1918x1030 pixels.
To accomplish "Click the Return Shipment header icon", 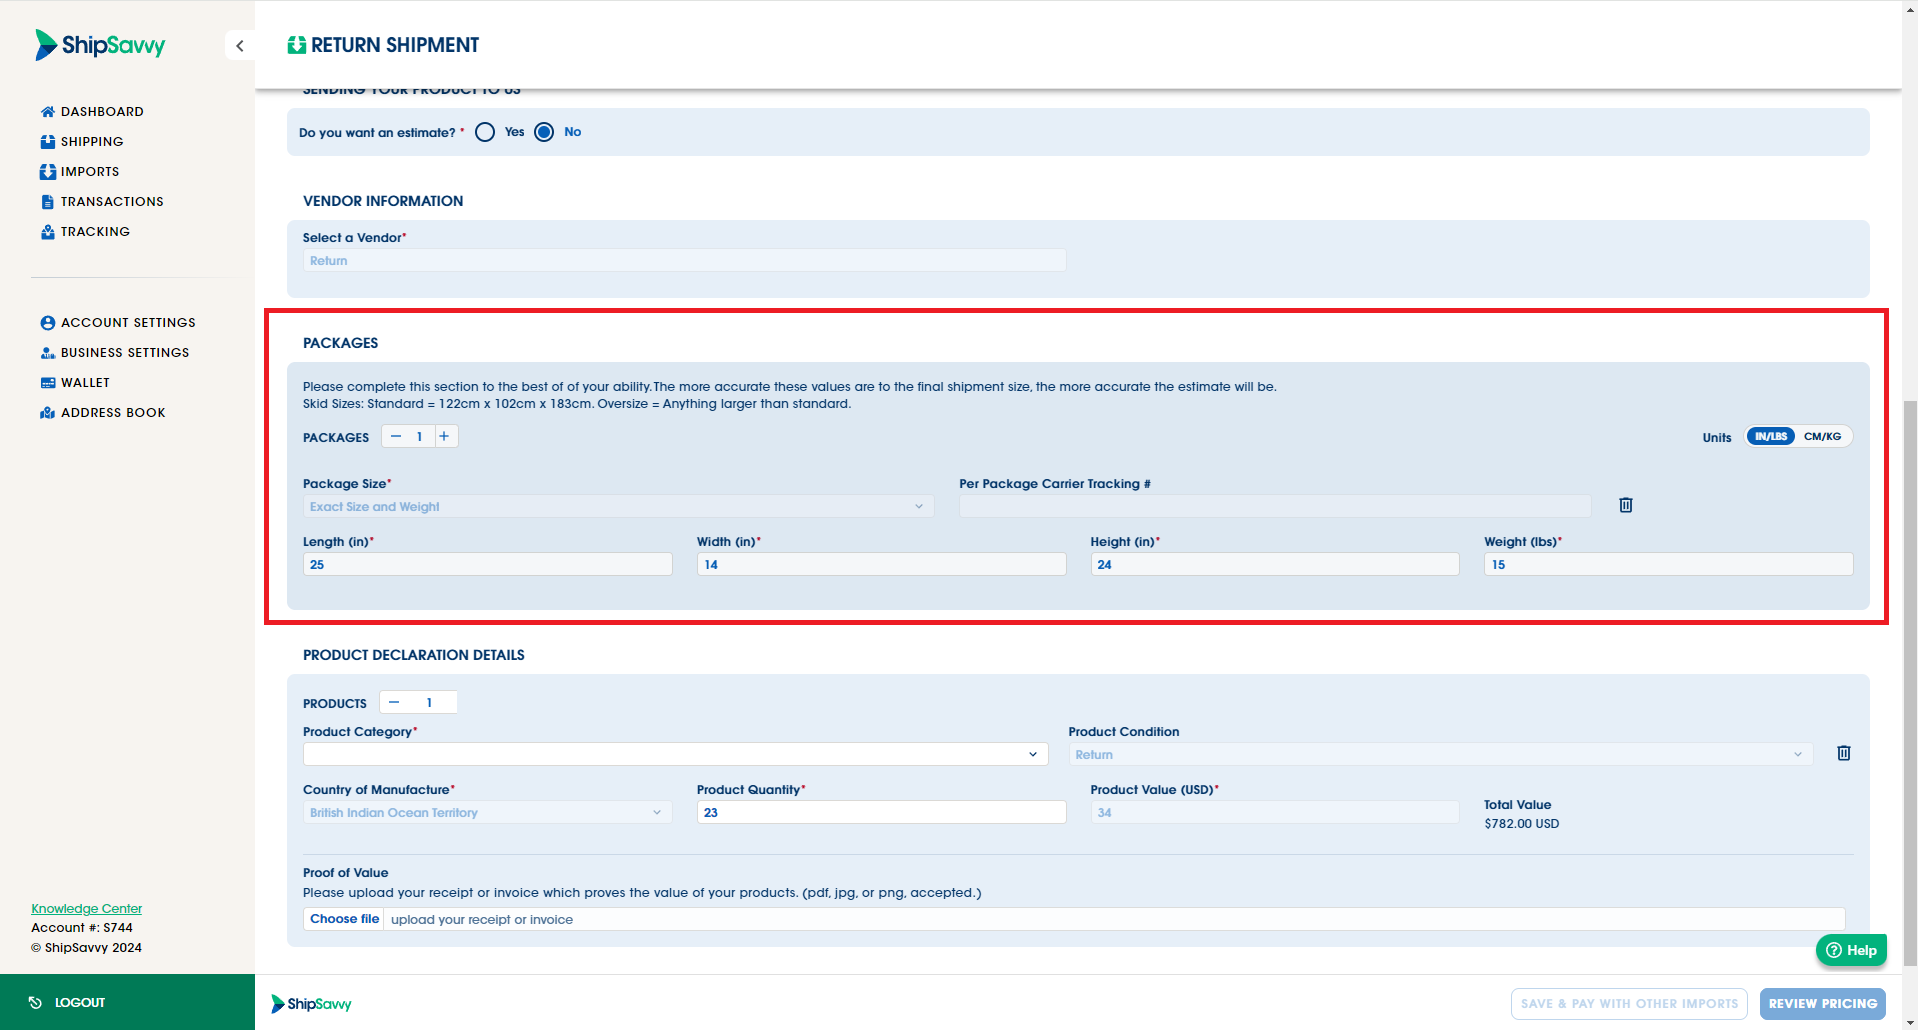I will pos(297,45).
